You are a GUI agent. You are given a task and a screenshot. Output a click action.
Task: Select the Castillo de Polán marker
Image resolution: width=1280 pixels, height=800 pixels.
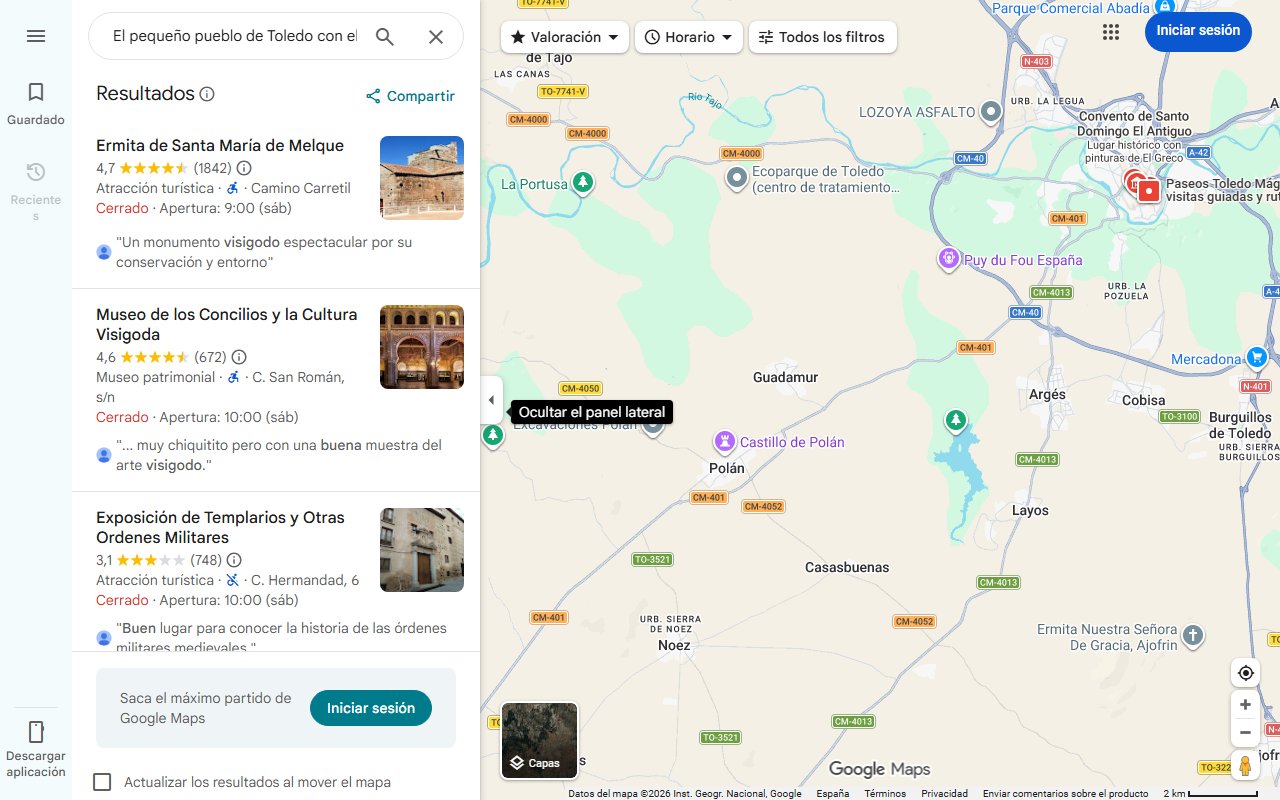click(x=725, y=440)
